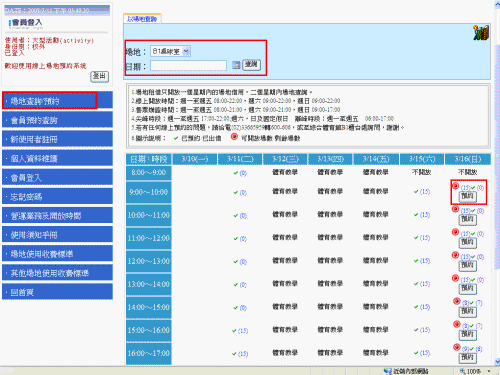Click red available icon in 3/16 13:00~14:00 row
This screenshot has width=500, height=375.
[455, 278]
